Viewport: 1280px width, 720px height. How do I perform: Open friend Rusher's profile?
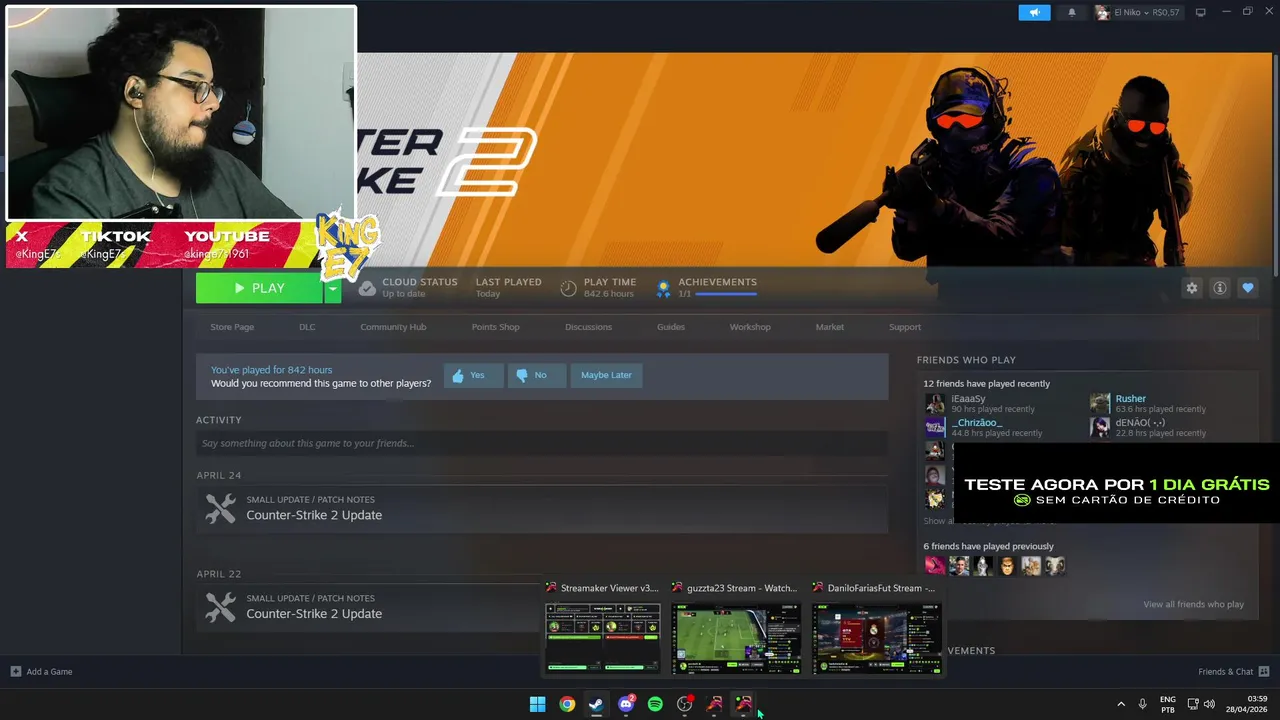pos(1131,399)
